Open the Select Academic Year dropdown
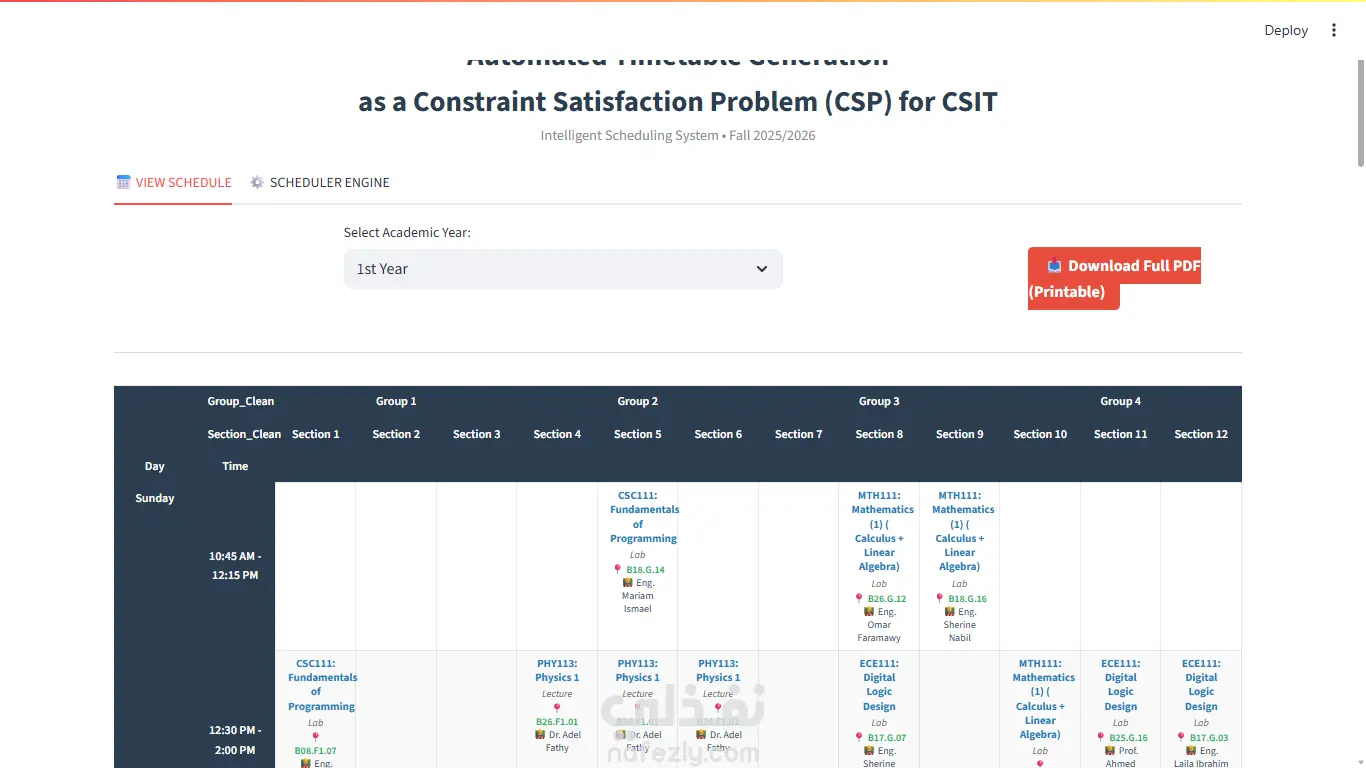The height and width of the screenshot is (768, 1366). 563,269
